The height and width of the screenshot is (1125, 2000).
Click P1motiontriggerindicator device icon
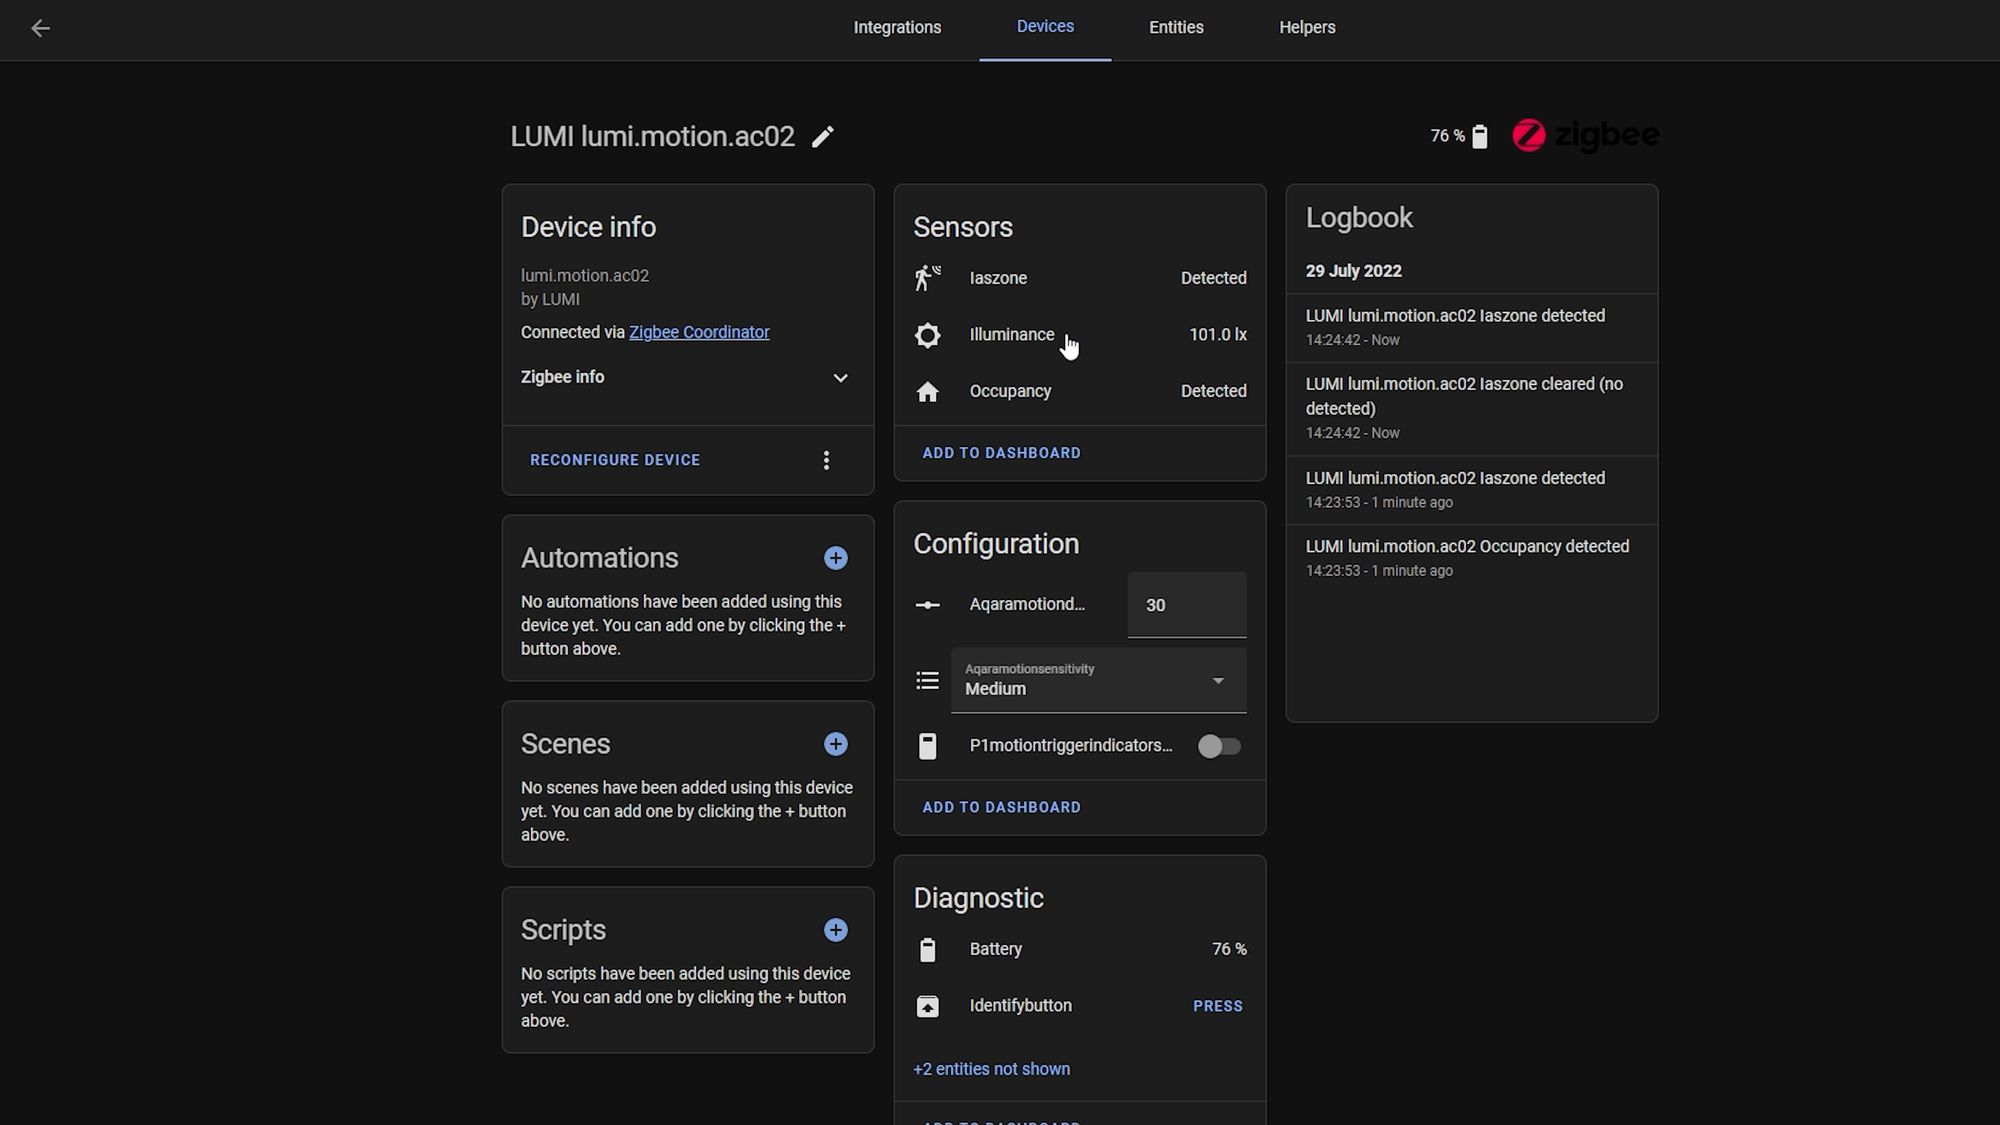coord(928,746)
